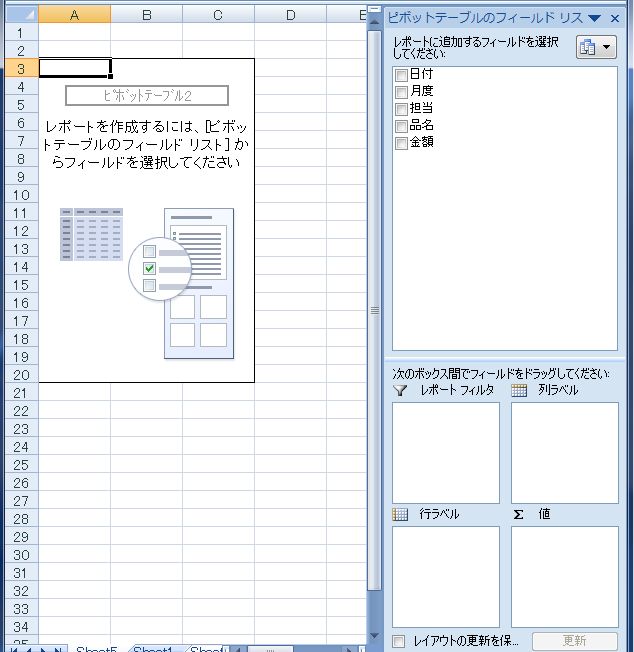Click the レポート フィルタ funnel icon
This screenshot has width=634, height=652.
coord(401,391)
